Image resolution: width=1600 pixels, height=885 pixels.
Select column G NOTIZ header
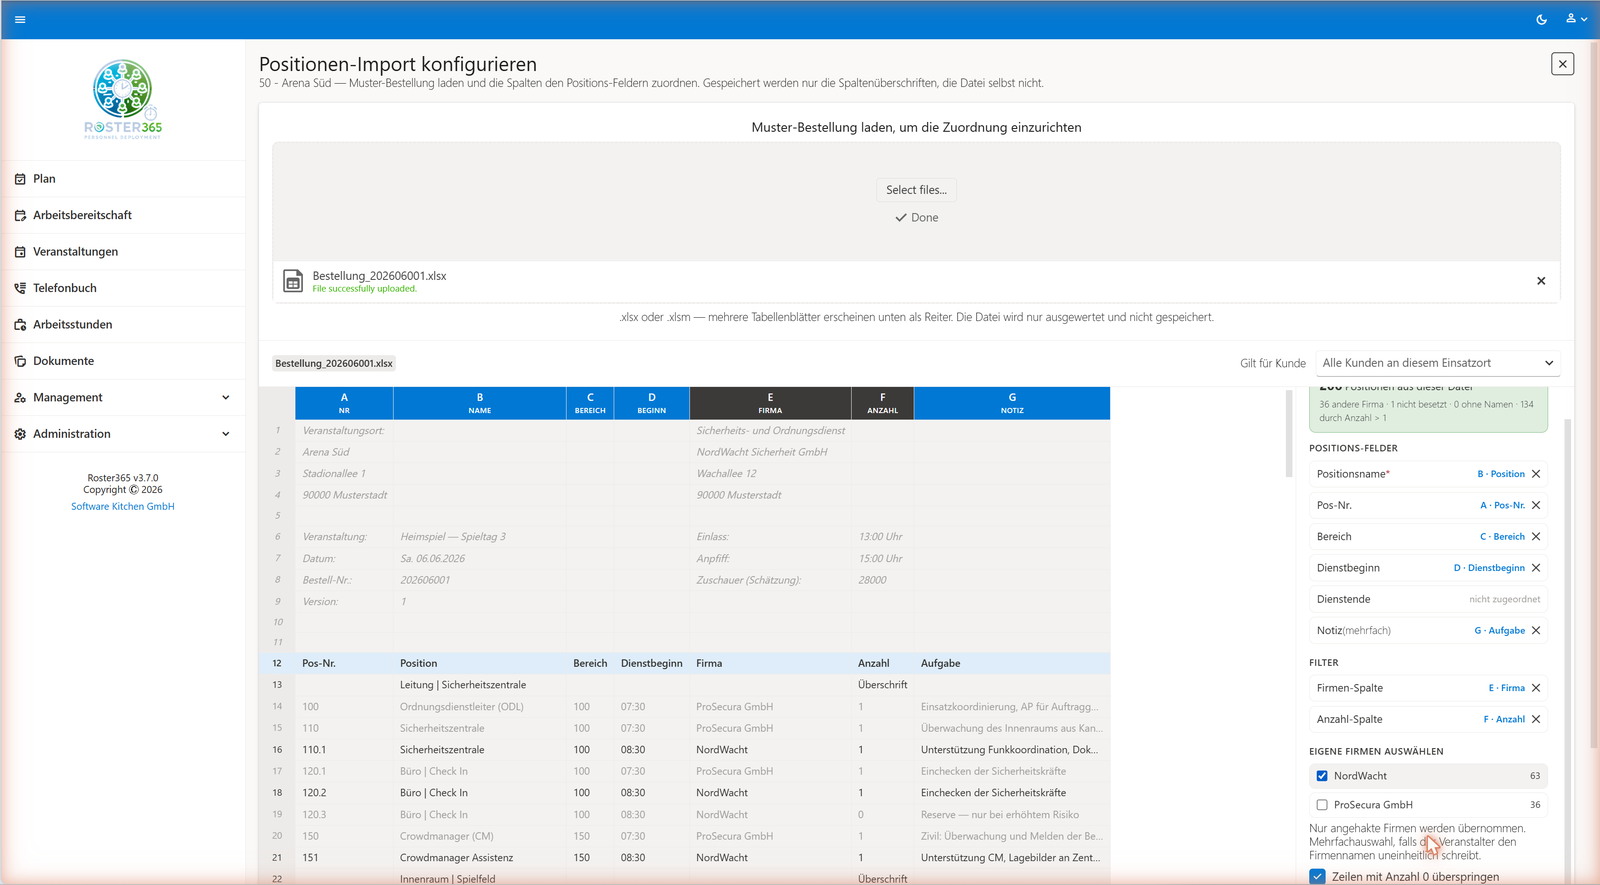(1012, 403)
